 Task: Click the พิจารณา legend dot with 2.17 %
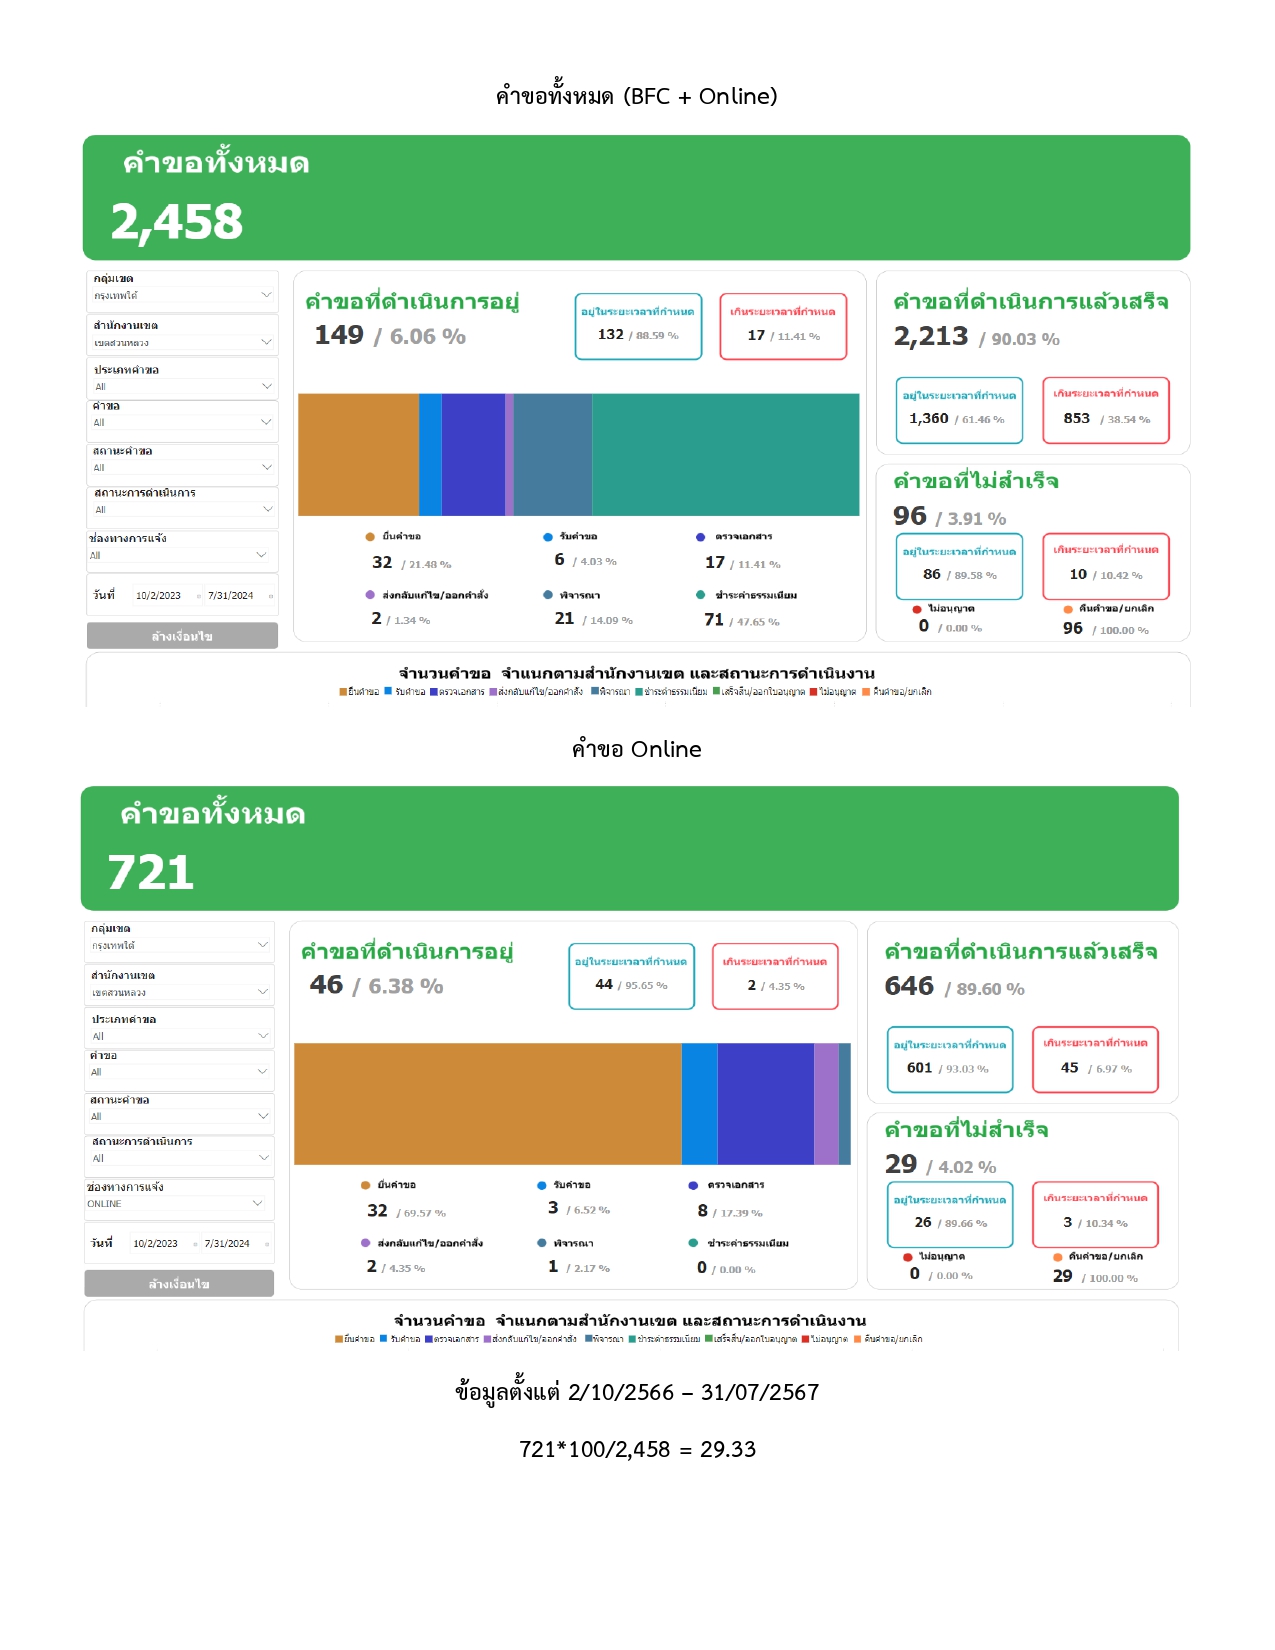pyautogui.click(x=542, y=1243)
